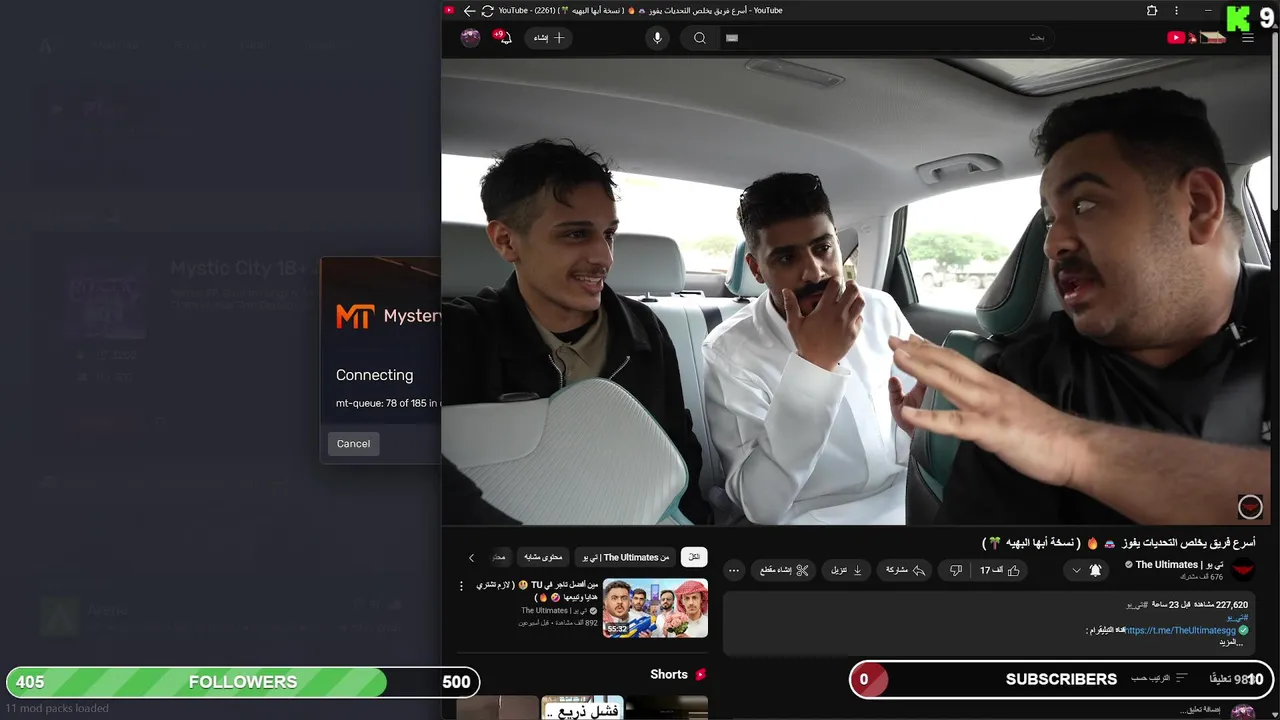Select the 'محتوى مشابه' filter chip
This screenshot has width=1280, height=720.
[x=544, y=557]
